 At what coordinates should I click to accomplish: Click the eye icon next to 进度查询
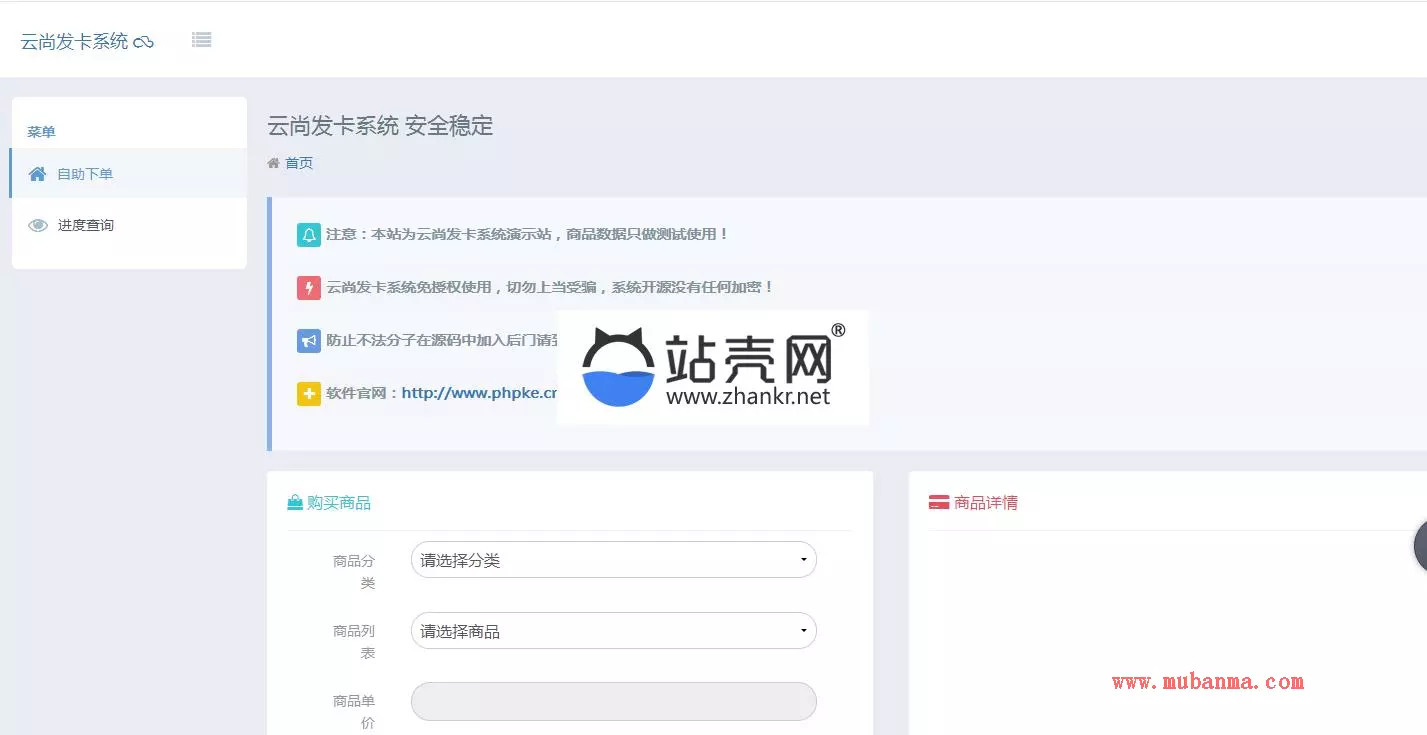tap(38, 225)
